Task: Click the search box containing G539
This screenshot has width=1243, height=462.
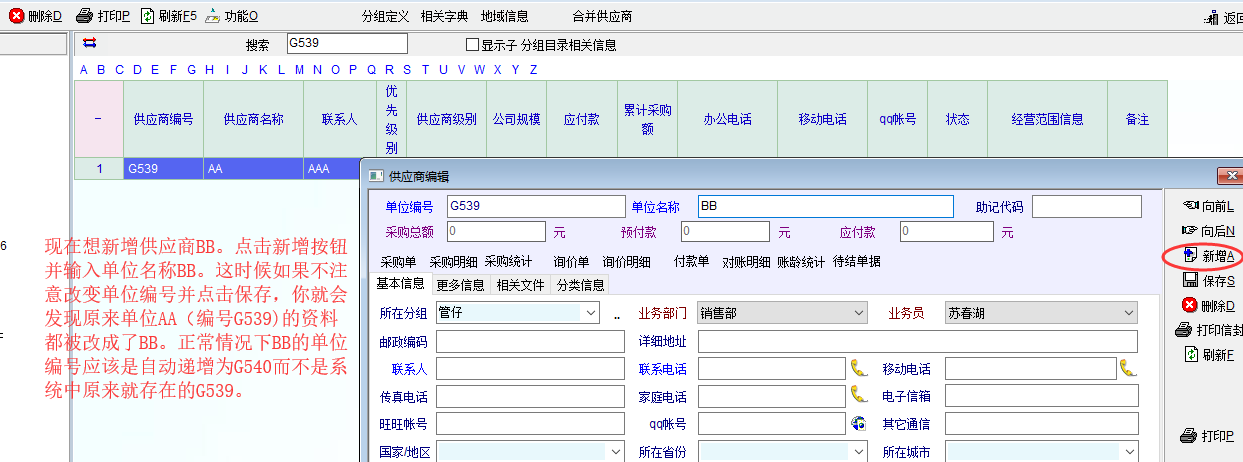Action: pos(346,44)
